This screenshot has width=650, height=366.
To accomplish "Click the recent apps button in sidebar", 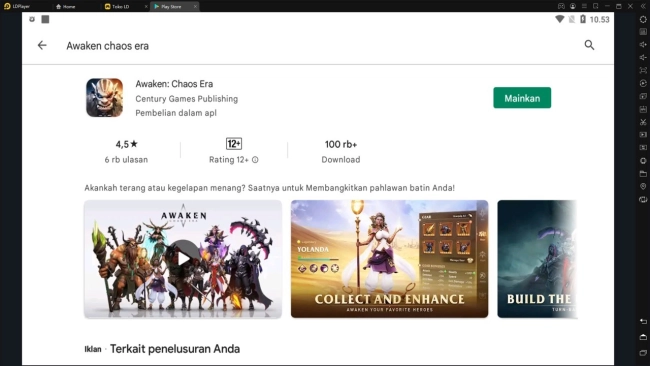I will coord(643,352).
